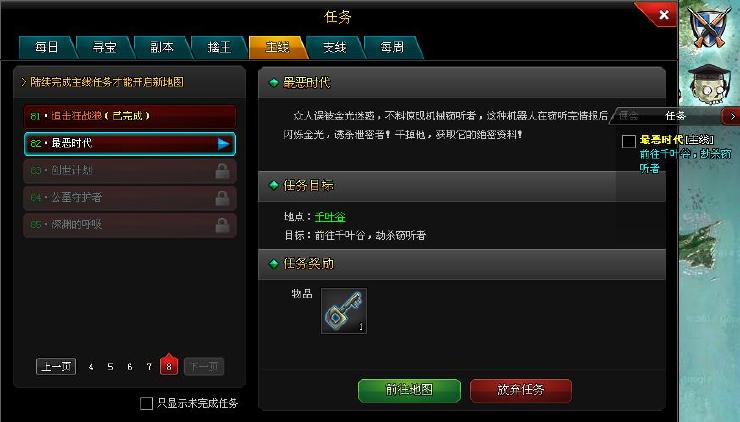Click green diamond beside 任务目标
Screen dimensions: 740x422
pyautogui.click(x=273, y=186)
